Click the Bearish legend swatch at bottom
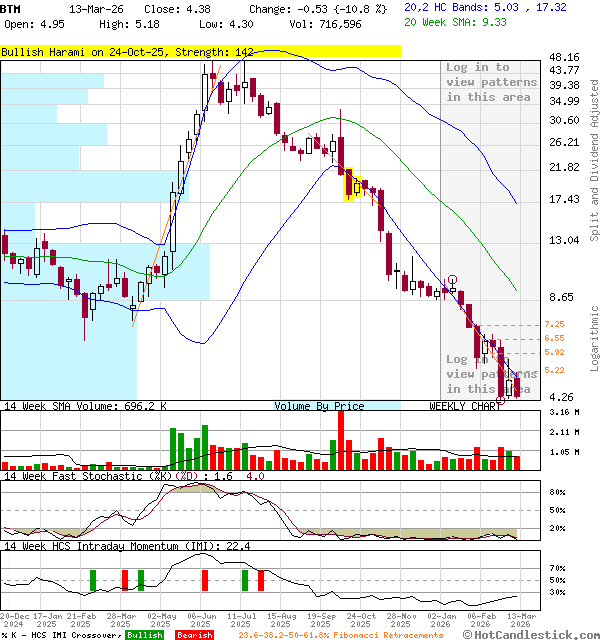The image size is (600, 640). (192, 635)
